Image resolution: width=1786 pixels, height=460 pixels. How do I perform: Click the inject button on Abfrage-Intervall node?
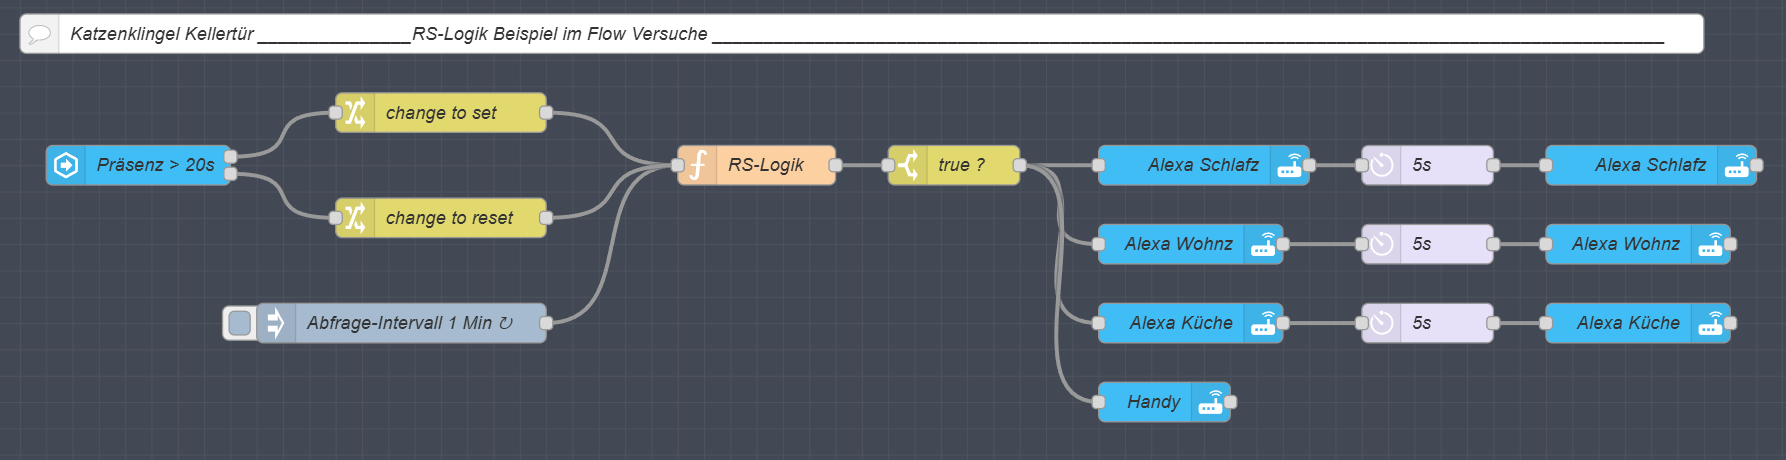click(239, 323)
